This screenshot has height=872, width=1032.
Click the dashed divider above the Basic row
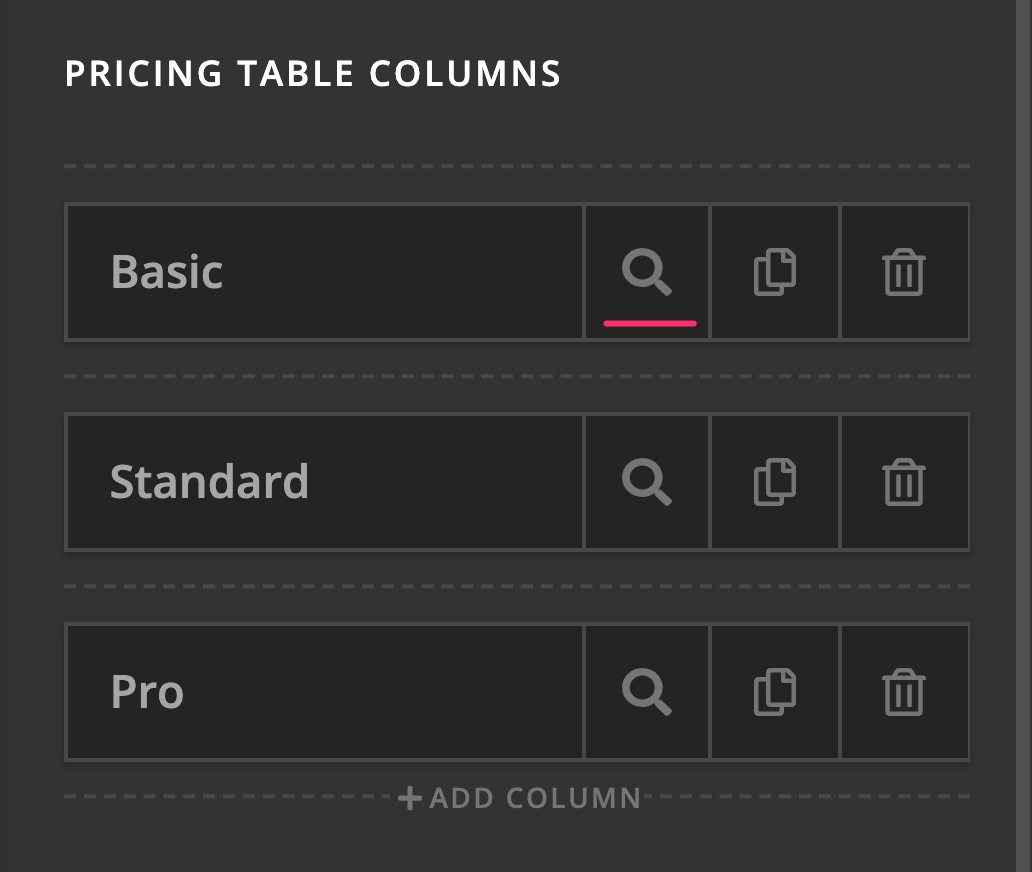click(517, 167)
